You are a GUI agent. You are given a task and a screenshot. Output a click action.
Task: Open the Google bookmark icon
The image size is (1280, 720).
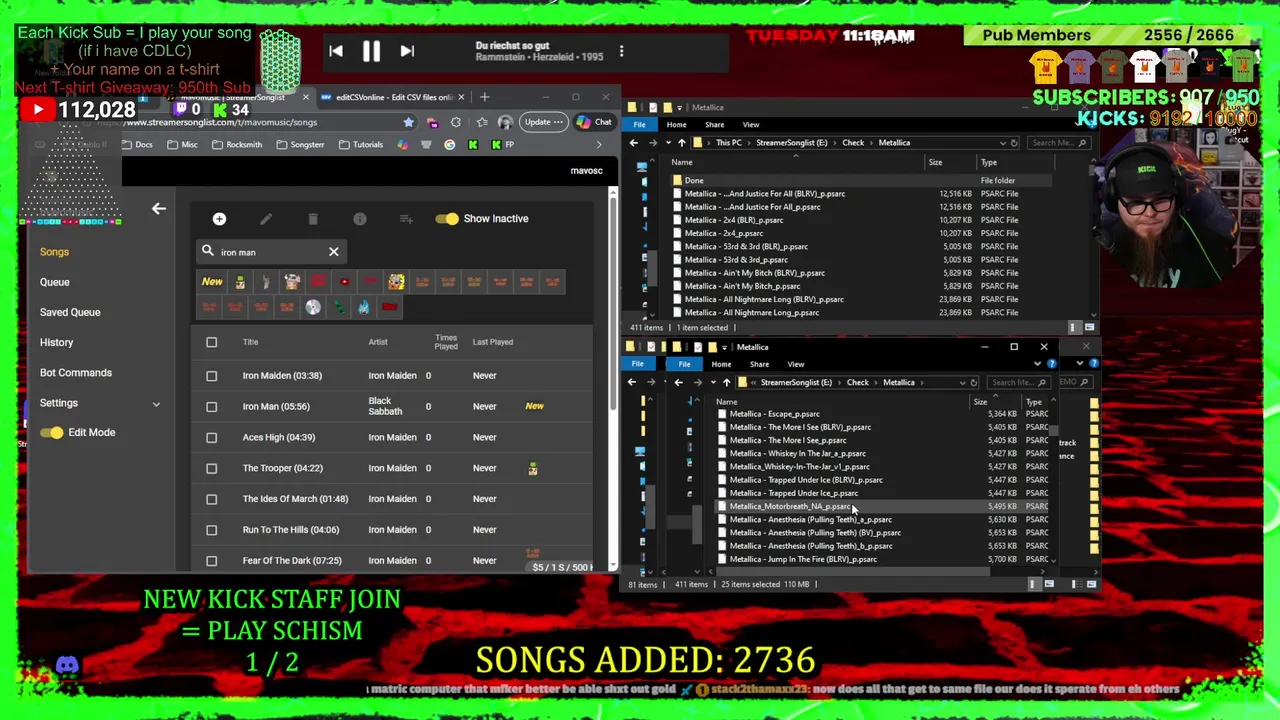click(x=449, y=144)
